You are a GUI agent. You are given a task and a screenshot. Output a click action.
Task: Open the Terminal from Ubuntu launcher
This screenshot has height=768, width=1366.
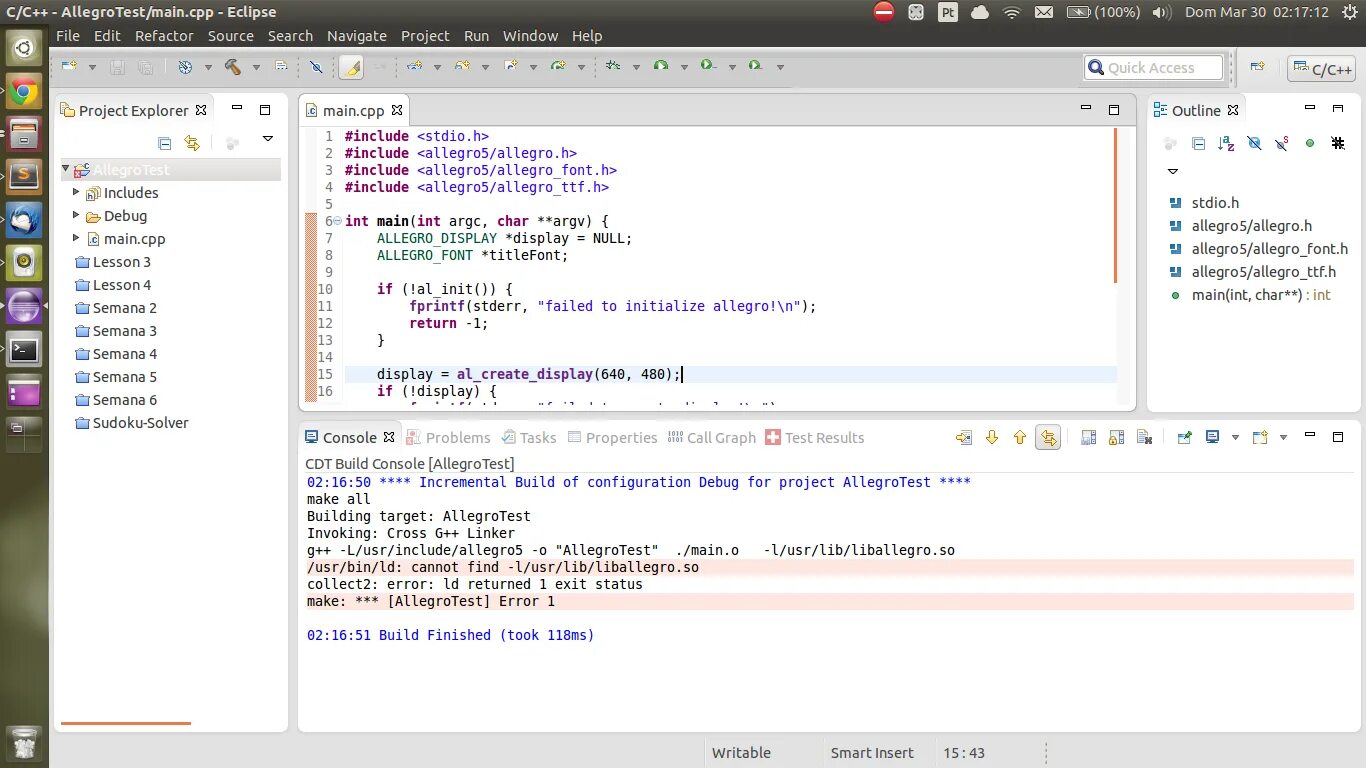point(24,350)
